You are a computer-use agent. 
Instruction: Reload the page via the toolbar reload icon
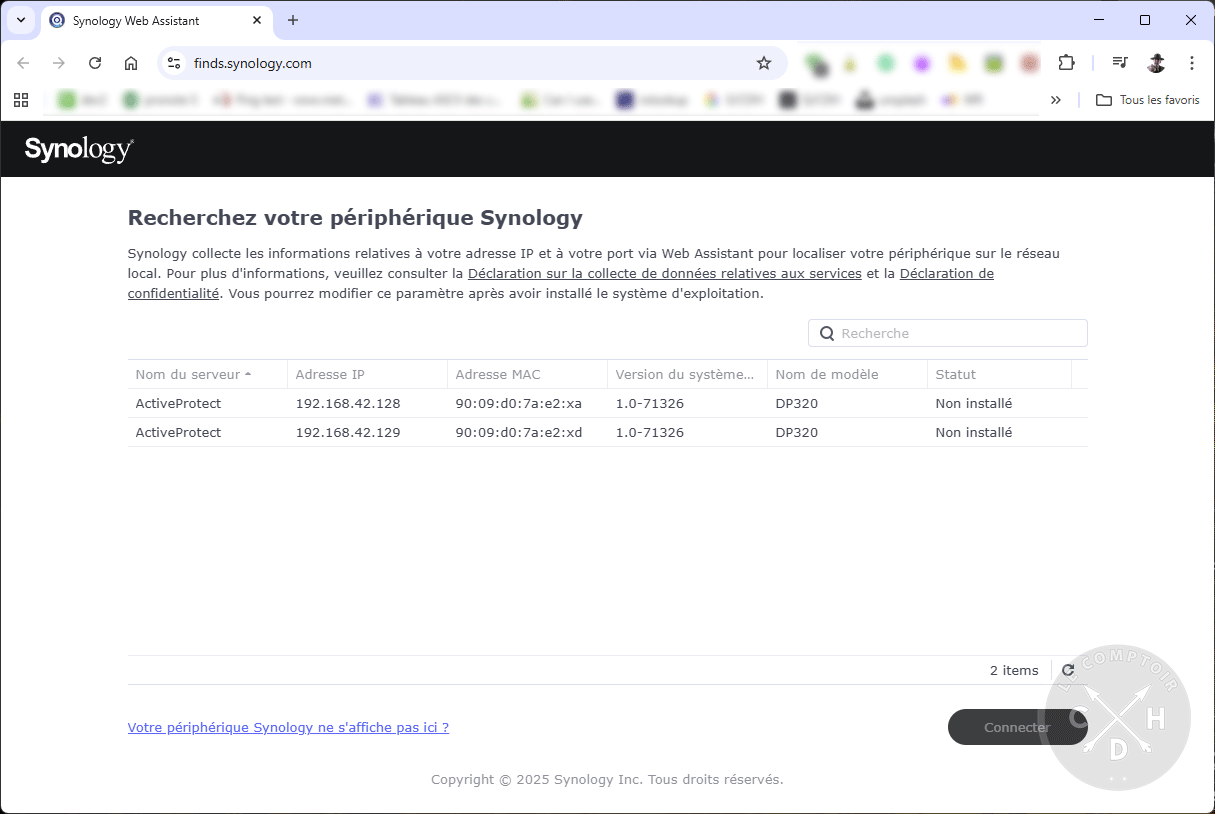(x=94, y=62)
